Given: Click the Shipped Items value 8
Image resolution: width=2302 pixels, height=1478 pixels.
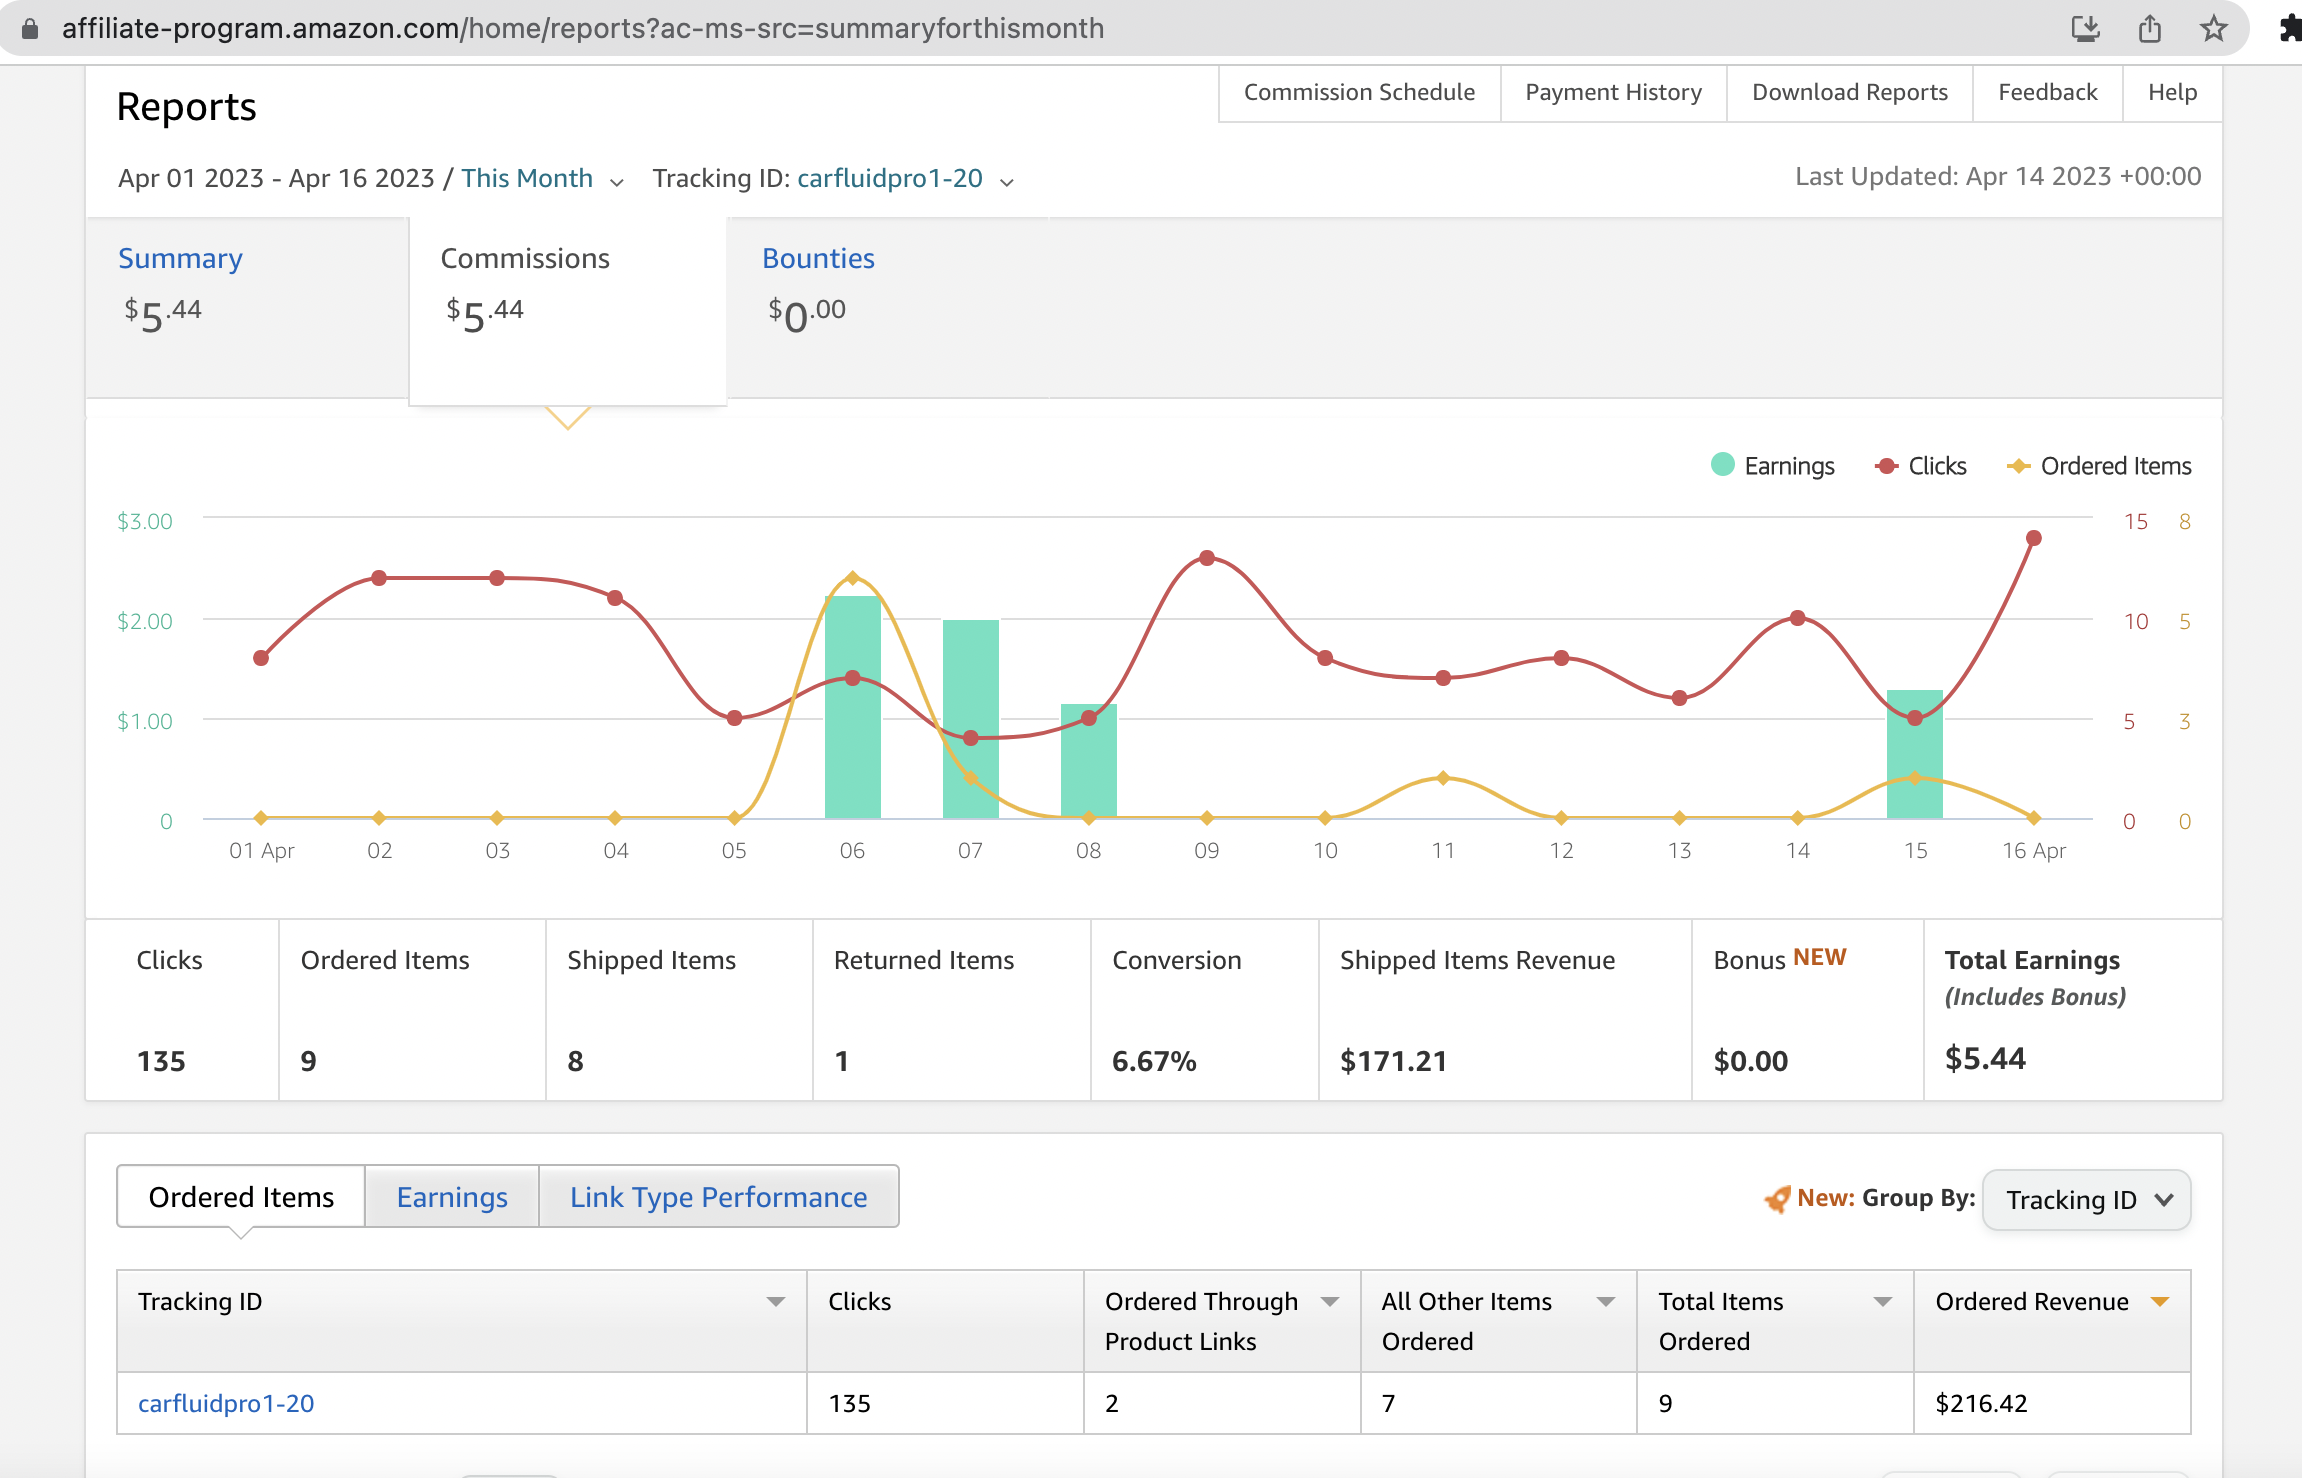Looking at the screenshot, I should (x=575, y=1061).
